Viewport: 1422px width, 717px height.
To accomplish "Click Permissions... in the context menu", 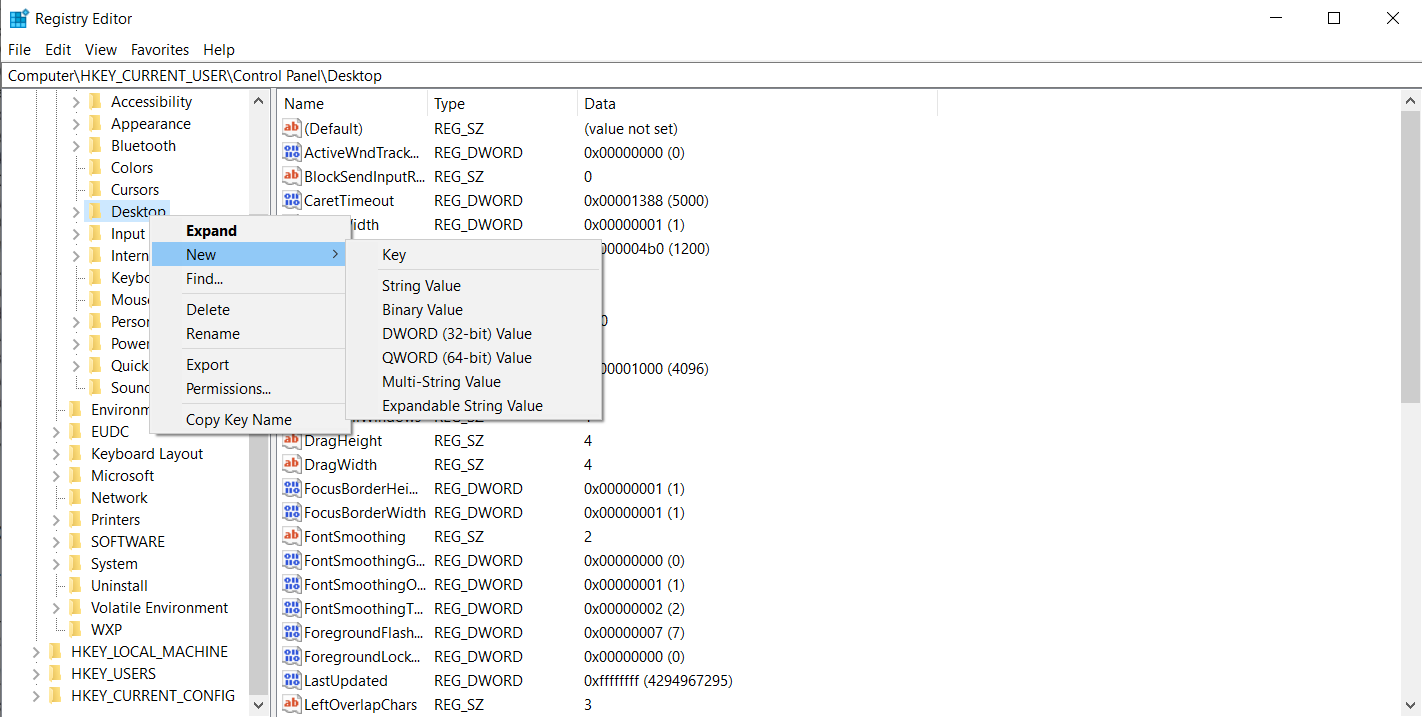I will pyautogui.click(x=248, y=389).
